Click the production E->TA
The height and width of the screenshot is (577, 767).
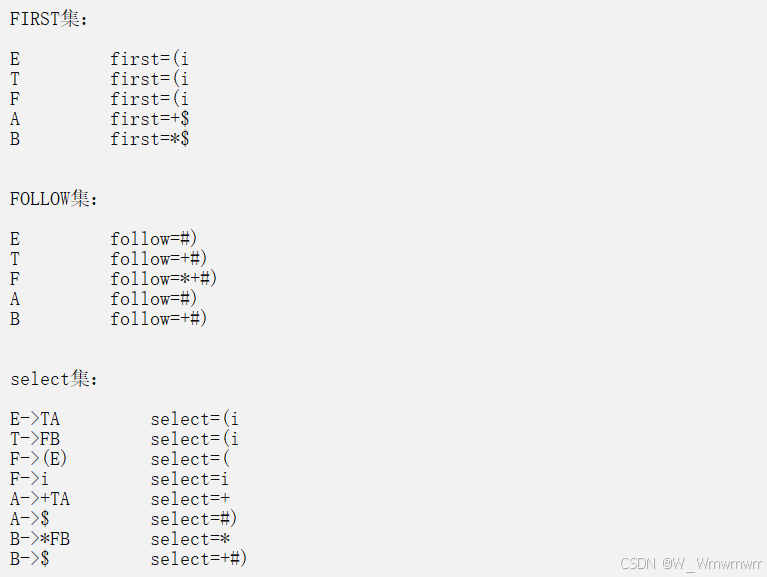[x=35, y=419]
